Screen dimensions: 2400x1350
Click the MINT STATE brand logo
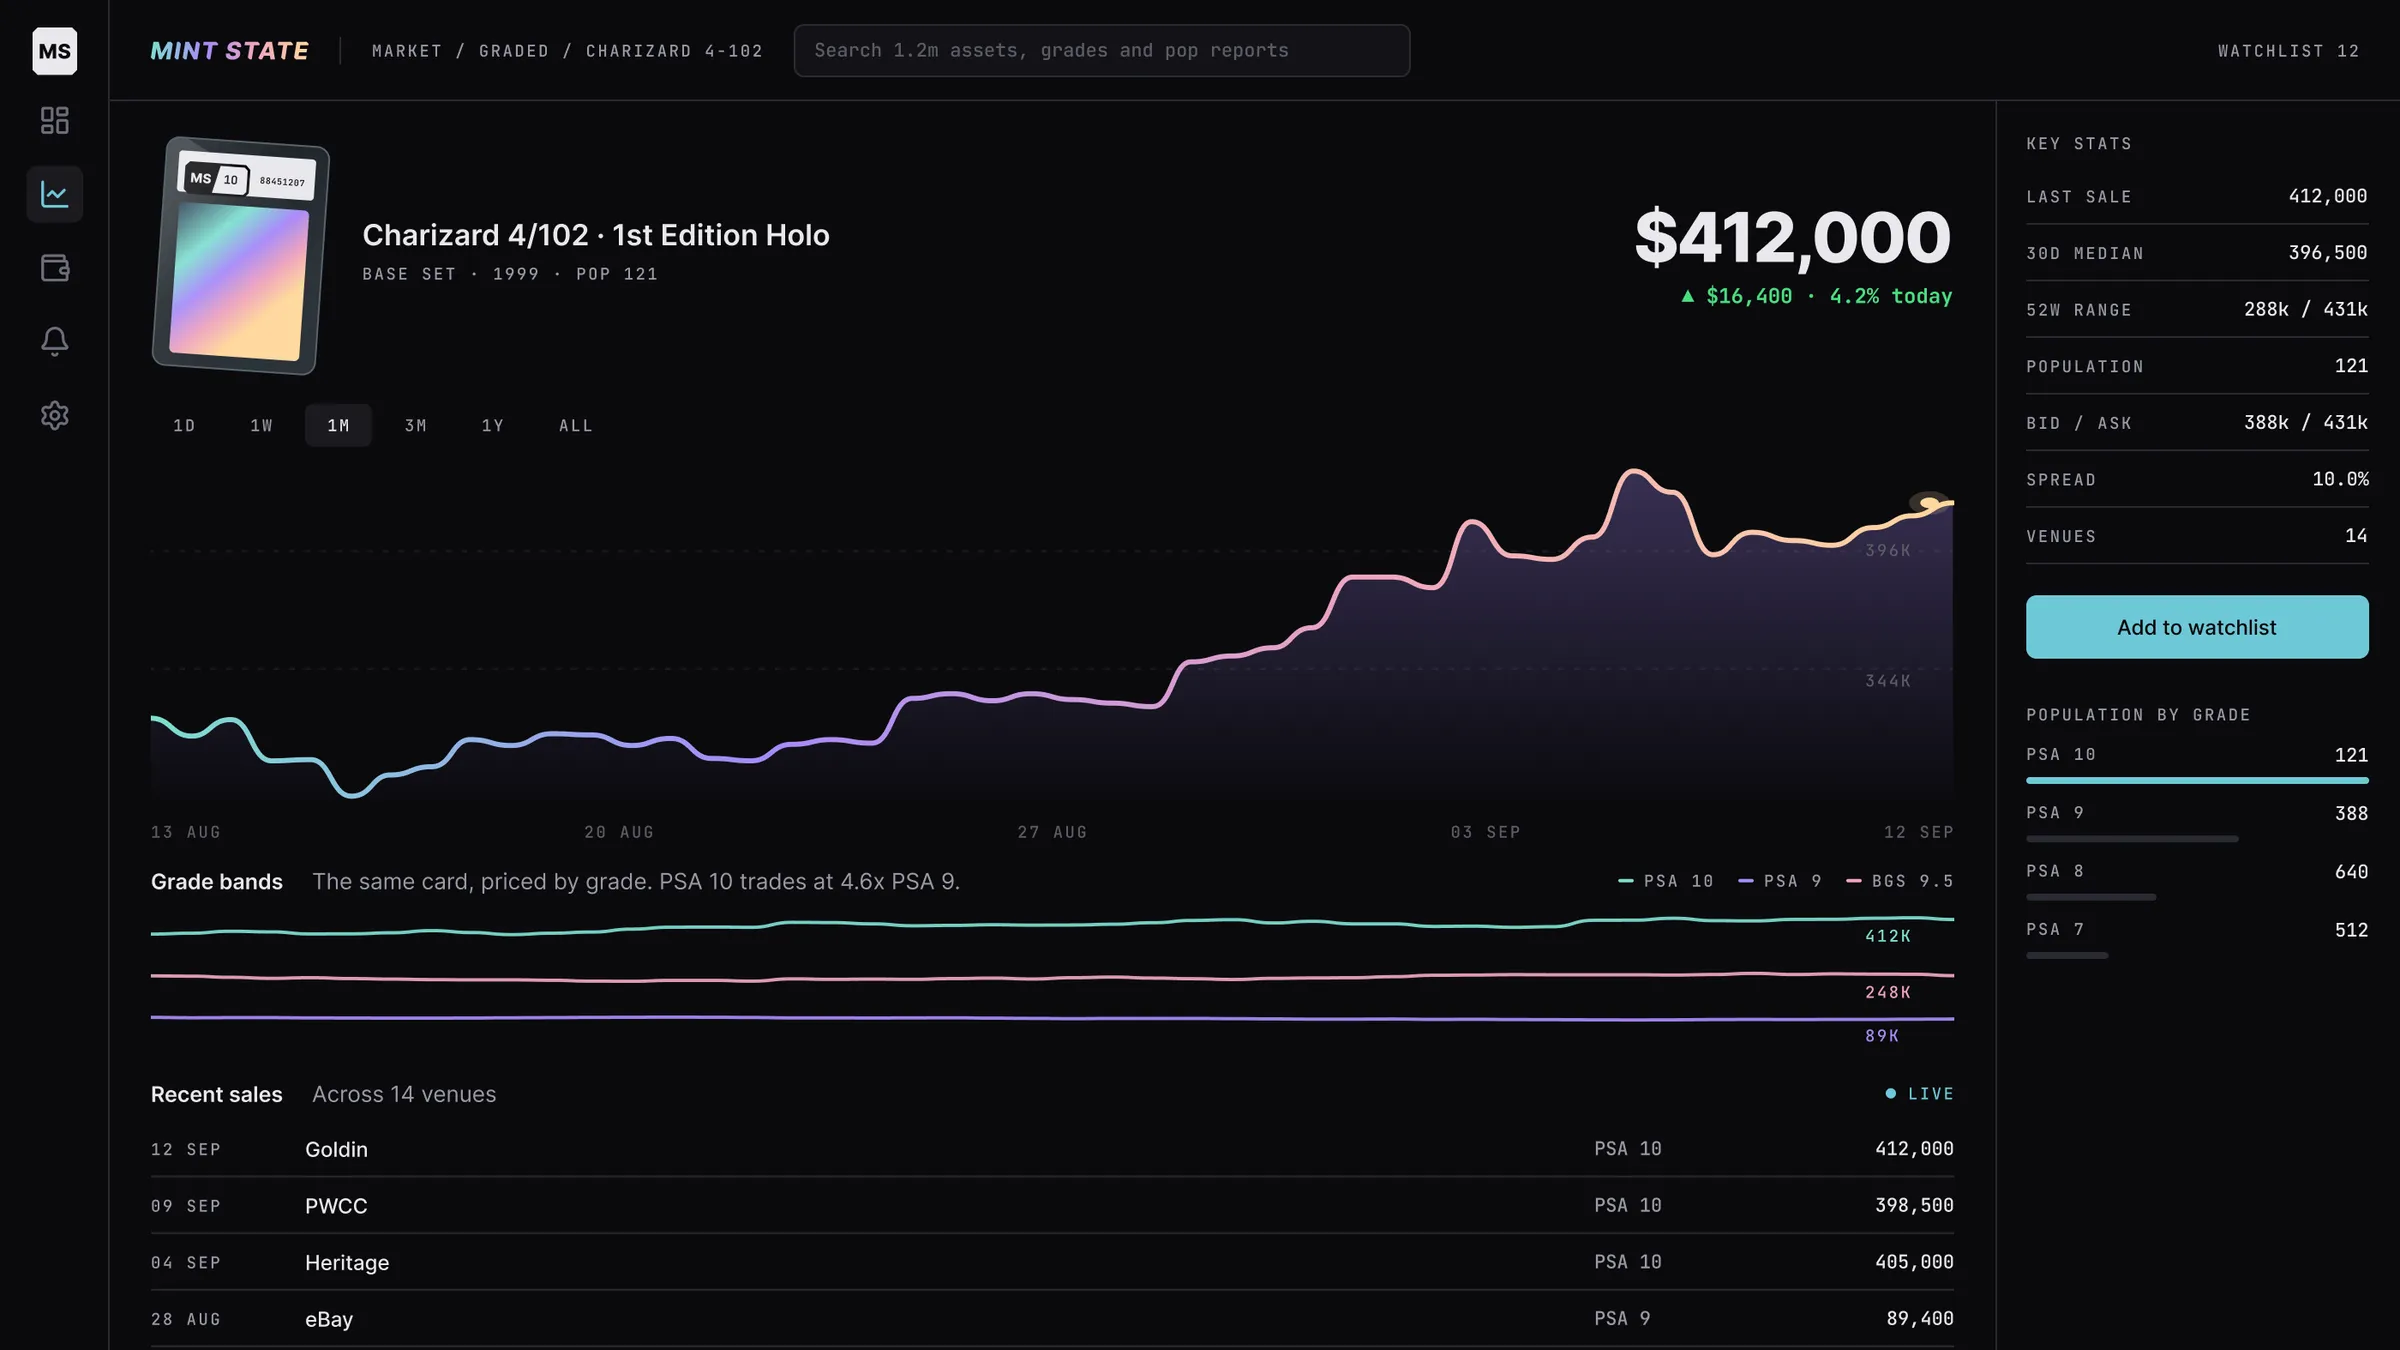[229, 51]
